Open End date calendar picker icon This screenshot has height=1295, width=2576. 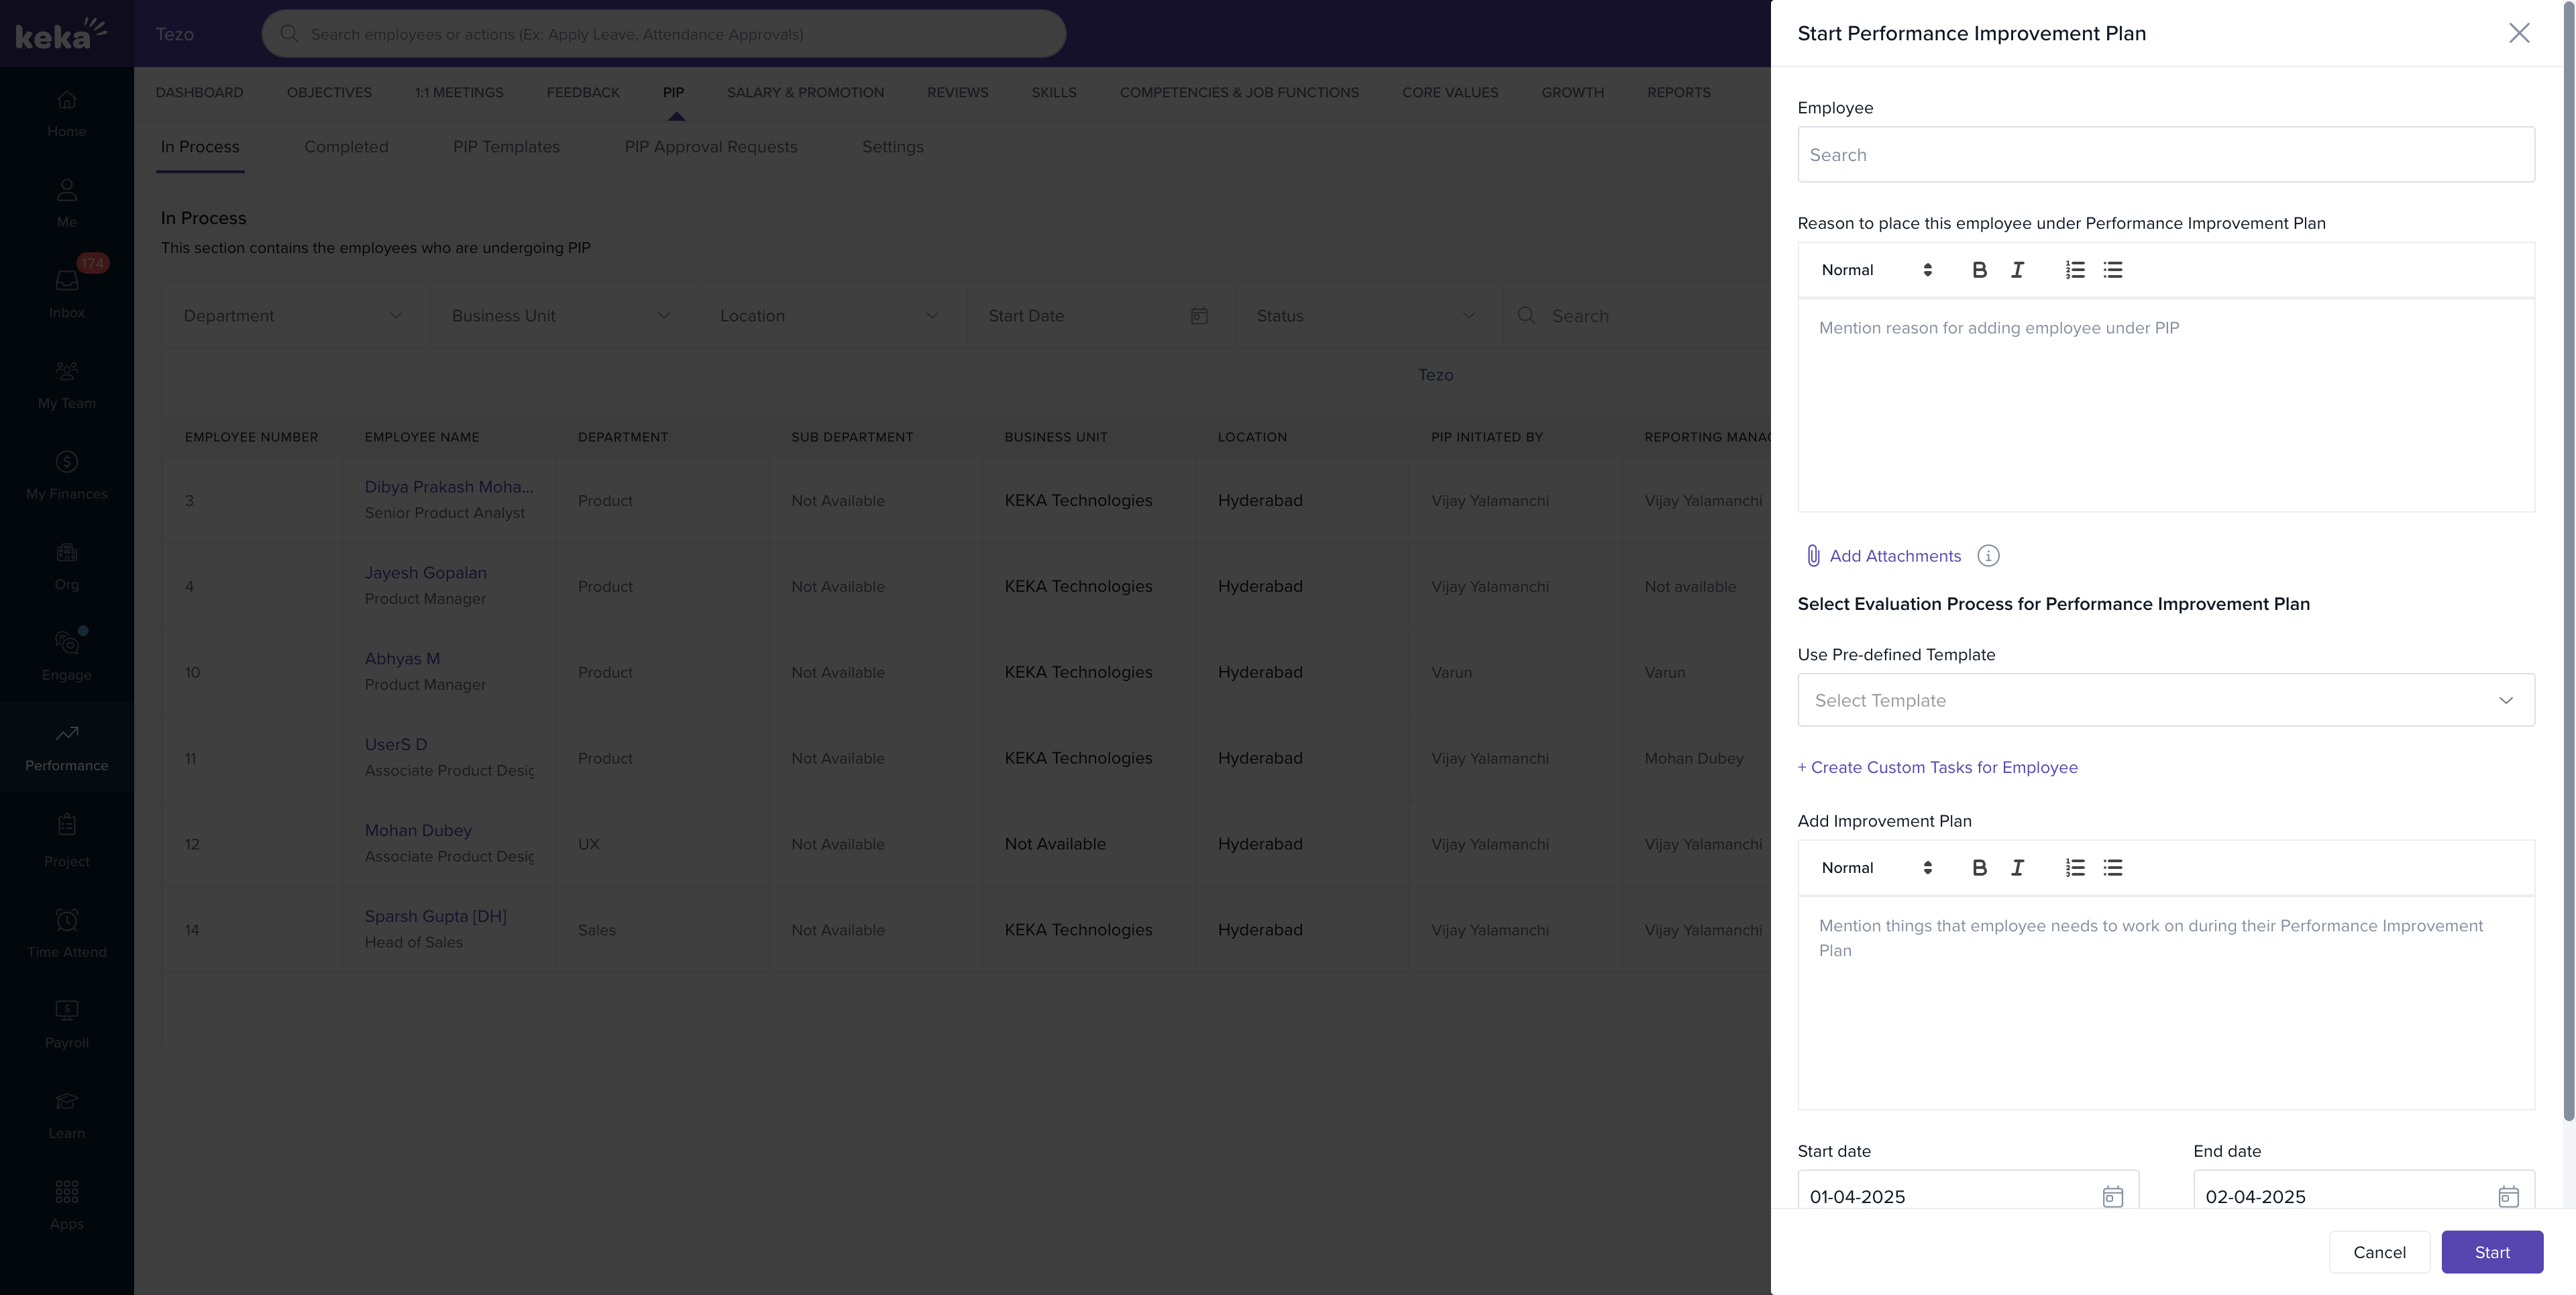coord(2508,1196)
